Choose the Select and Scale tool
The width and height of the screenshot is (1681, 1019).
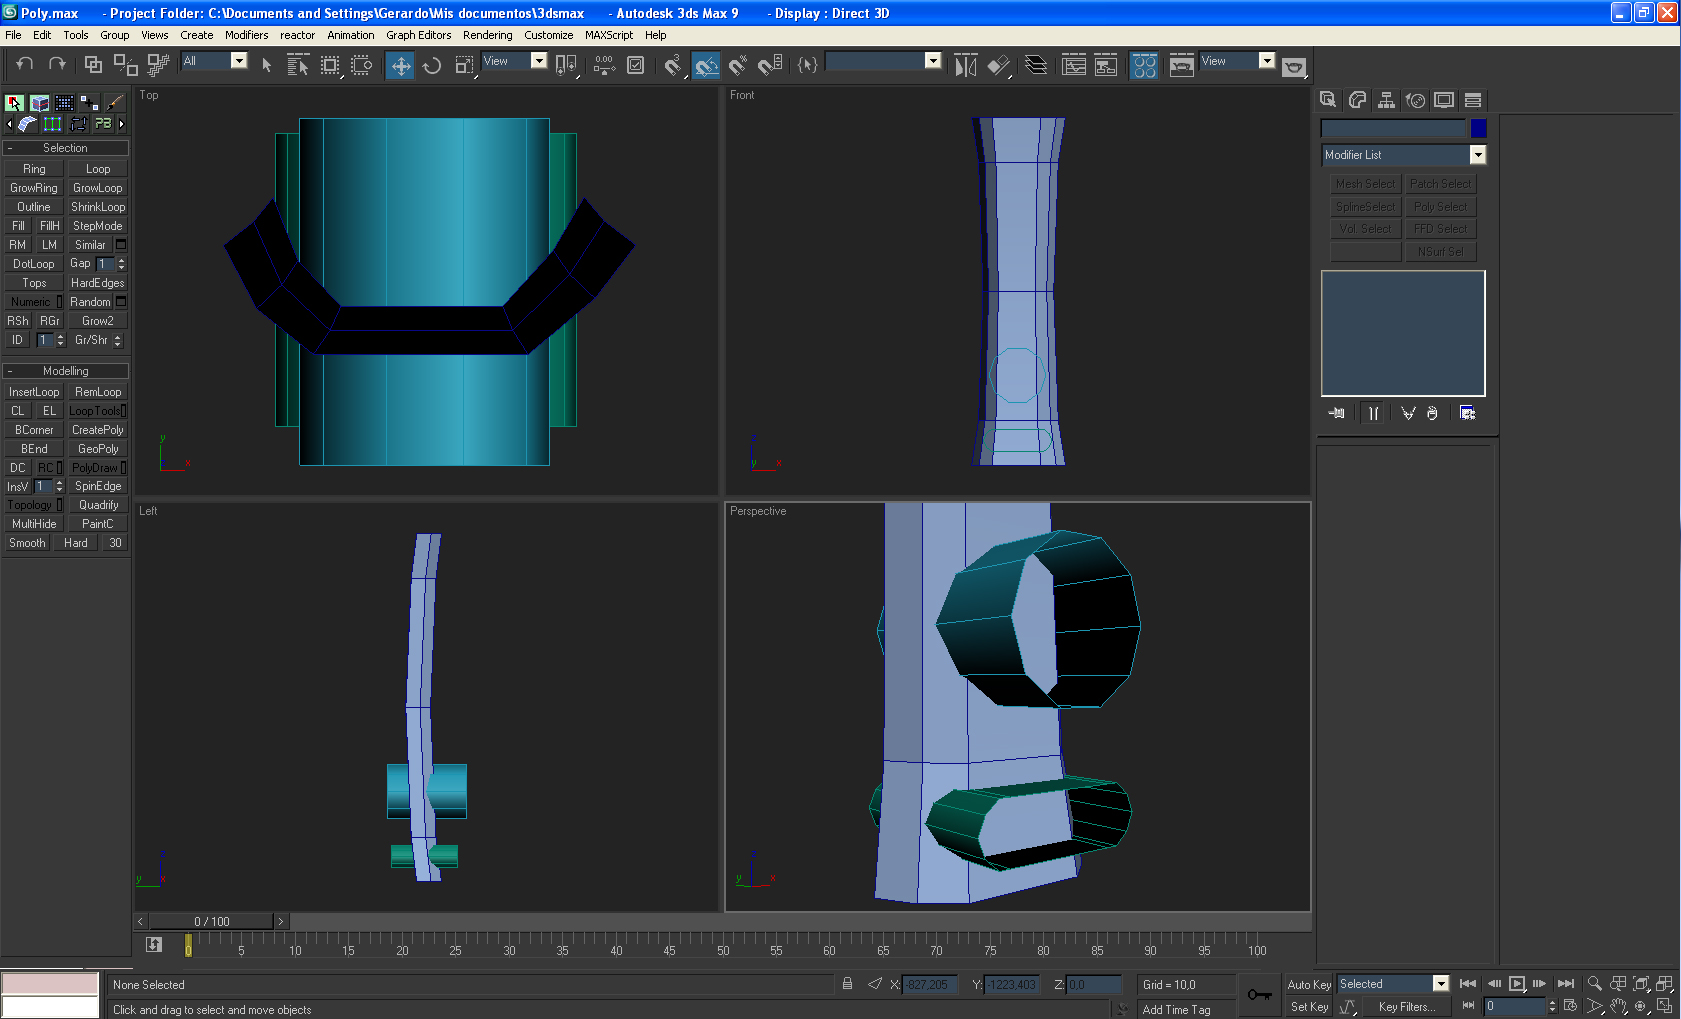click(x=464, y=66)
